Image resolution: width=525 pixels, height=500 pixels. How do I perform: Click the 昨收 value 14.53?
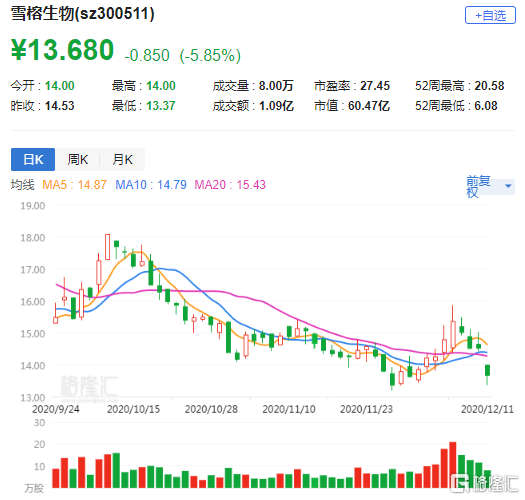[x=60, y=106]
